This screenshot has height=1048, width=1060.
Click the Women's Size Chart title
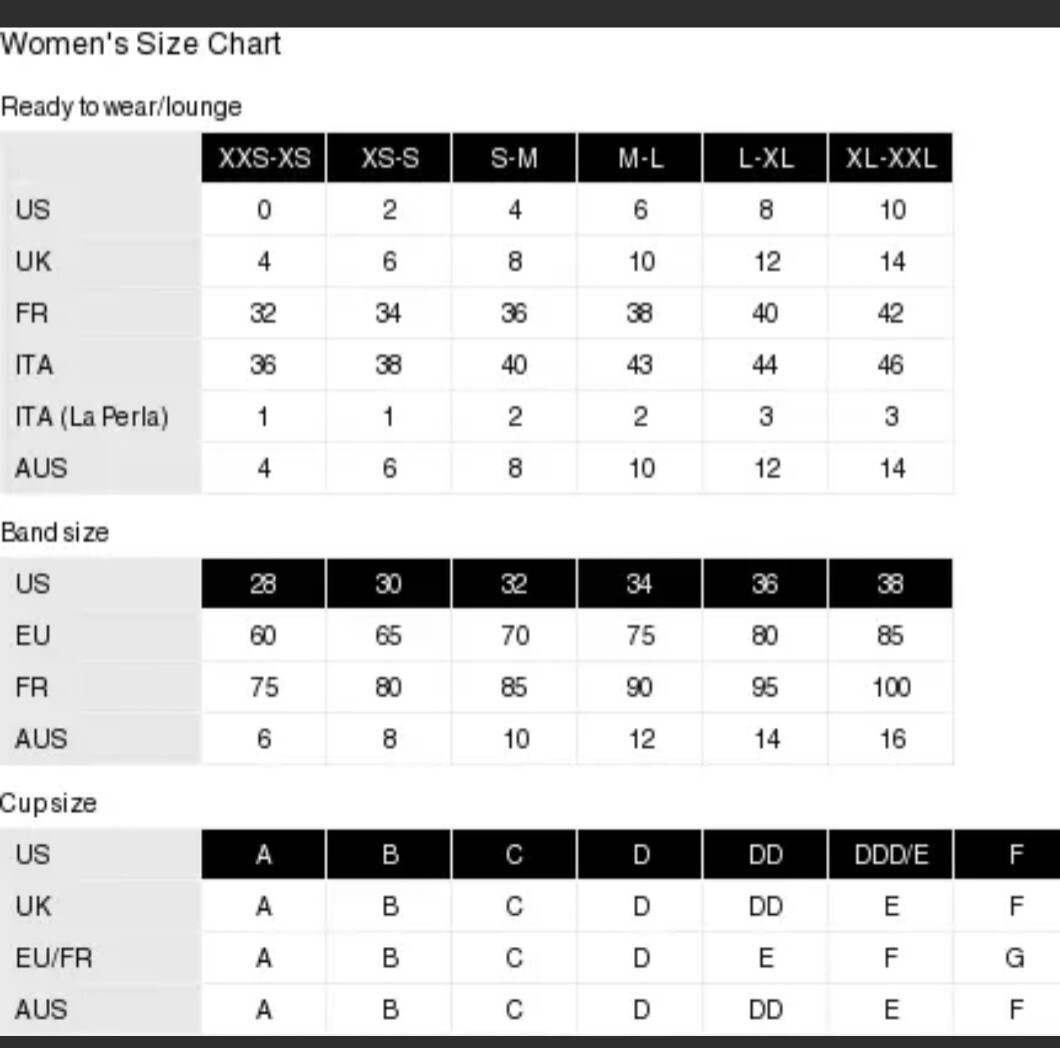pyautogui.click(x=141, y=44)
